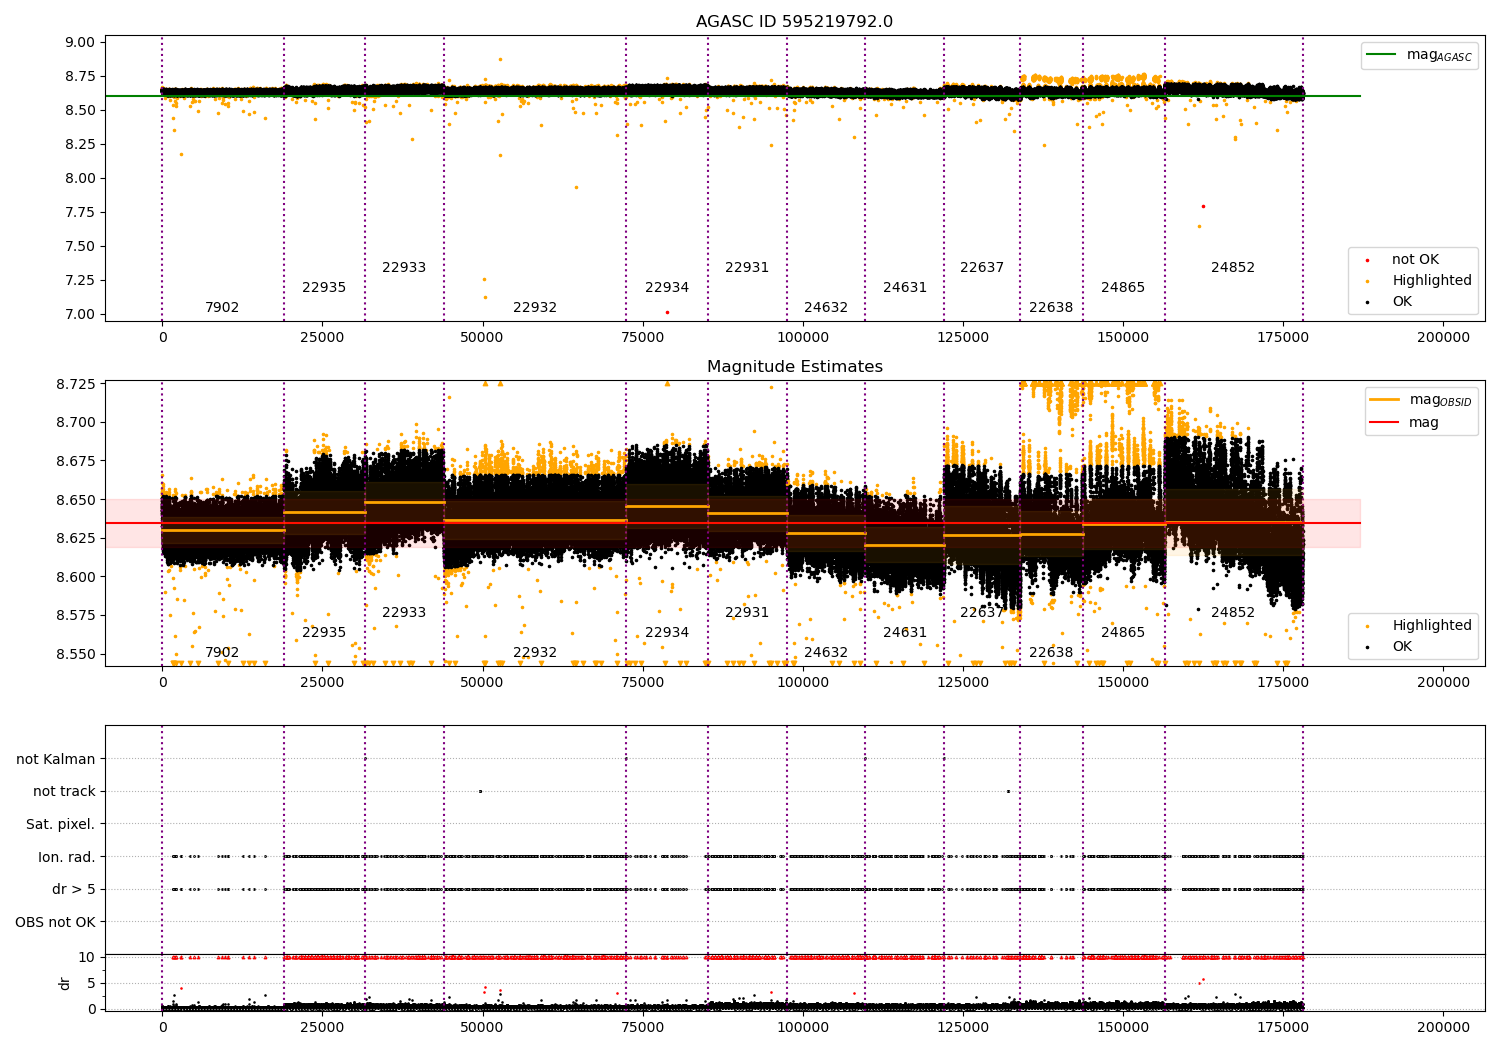Click OBSID label 24632 in Magnitude Estimates plot
Image resolution: width=1500 pixels, height=1050 pixels.
tap(826, 653)
